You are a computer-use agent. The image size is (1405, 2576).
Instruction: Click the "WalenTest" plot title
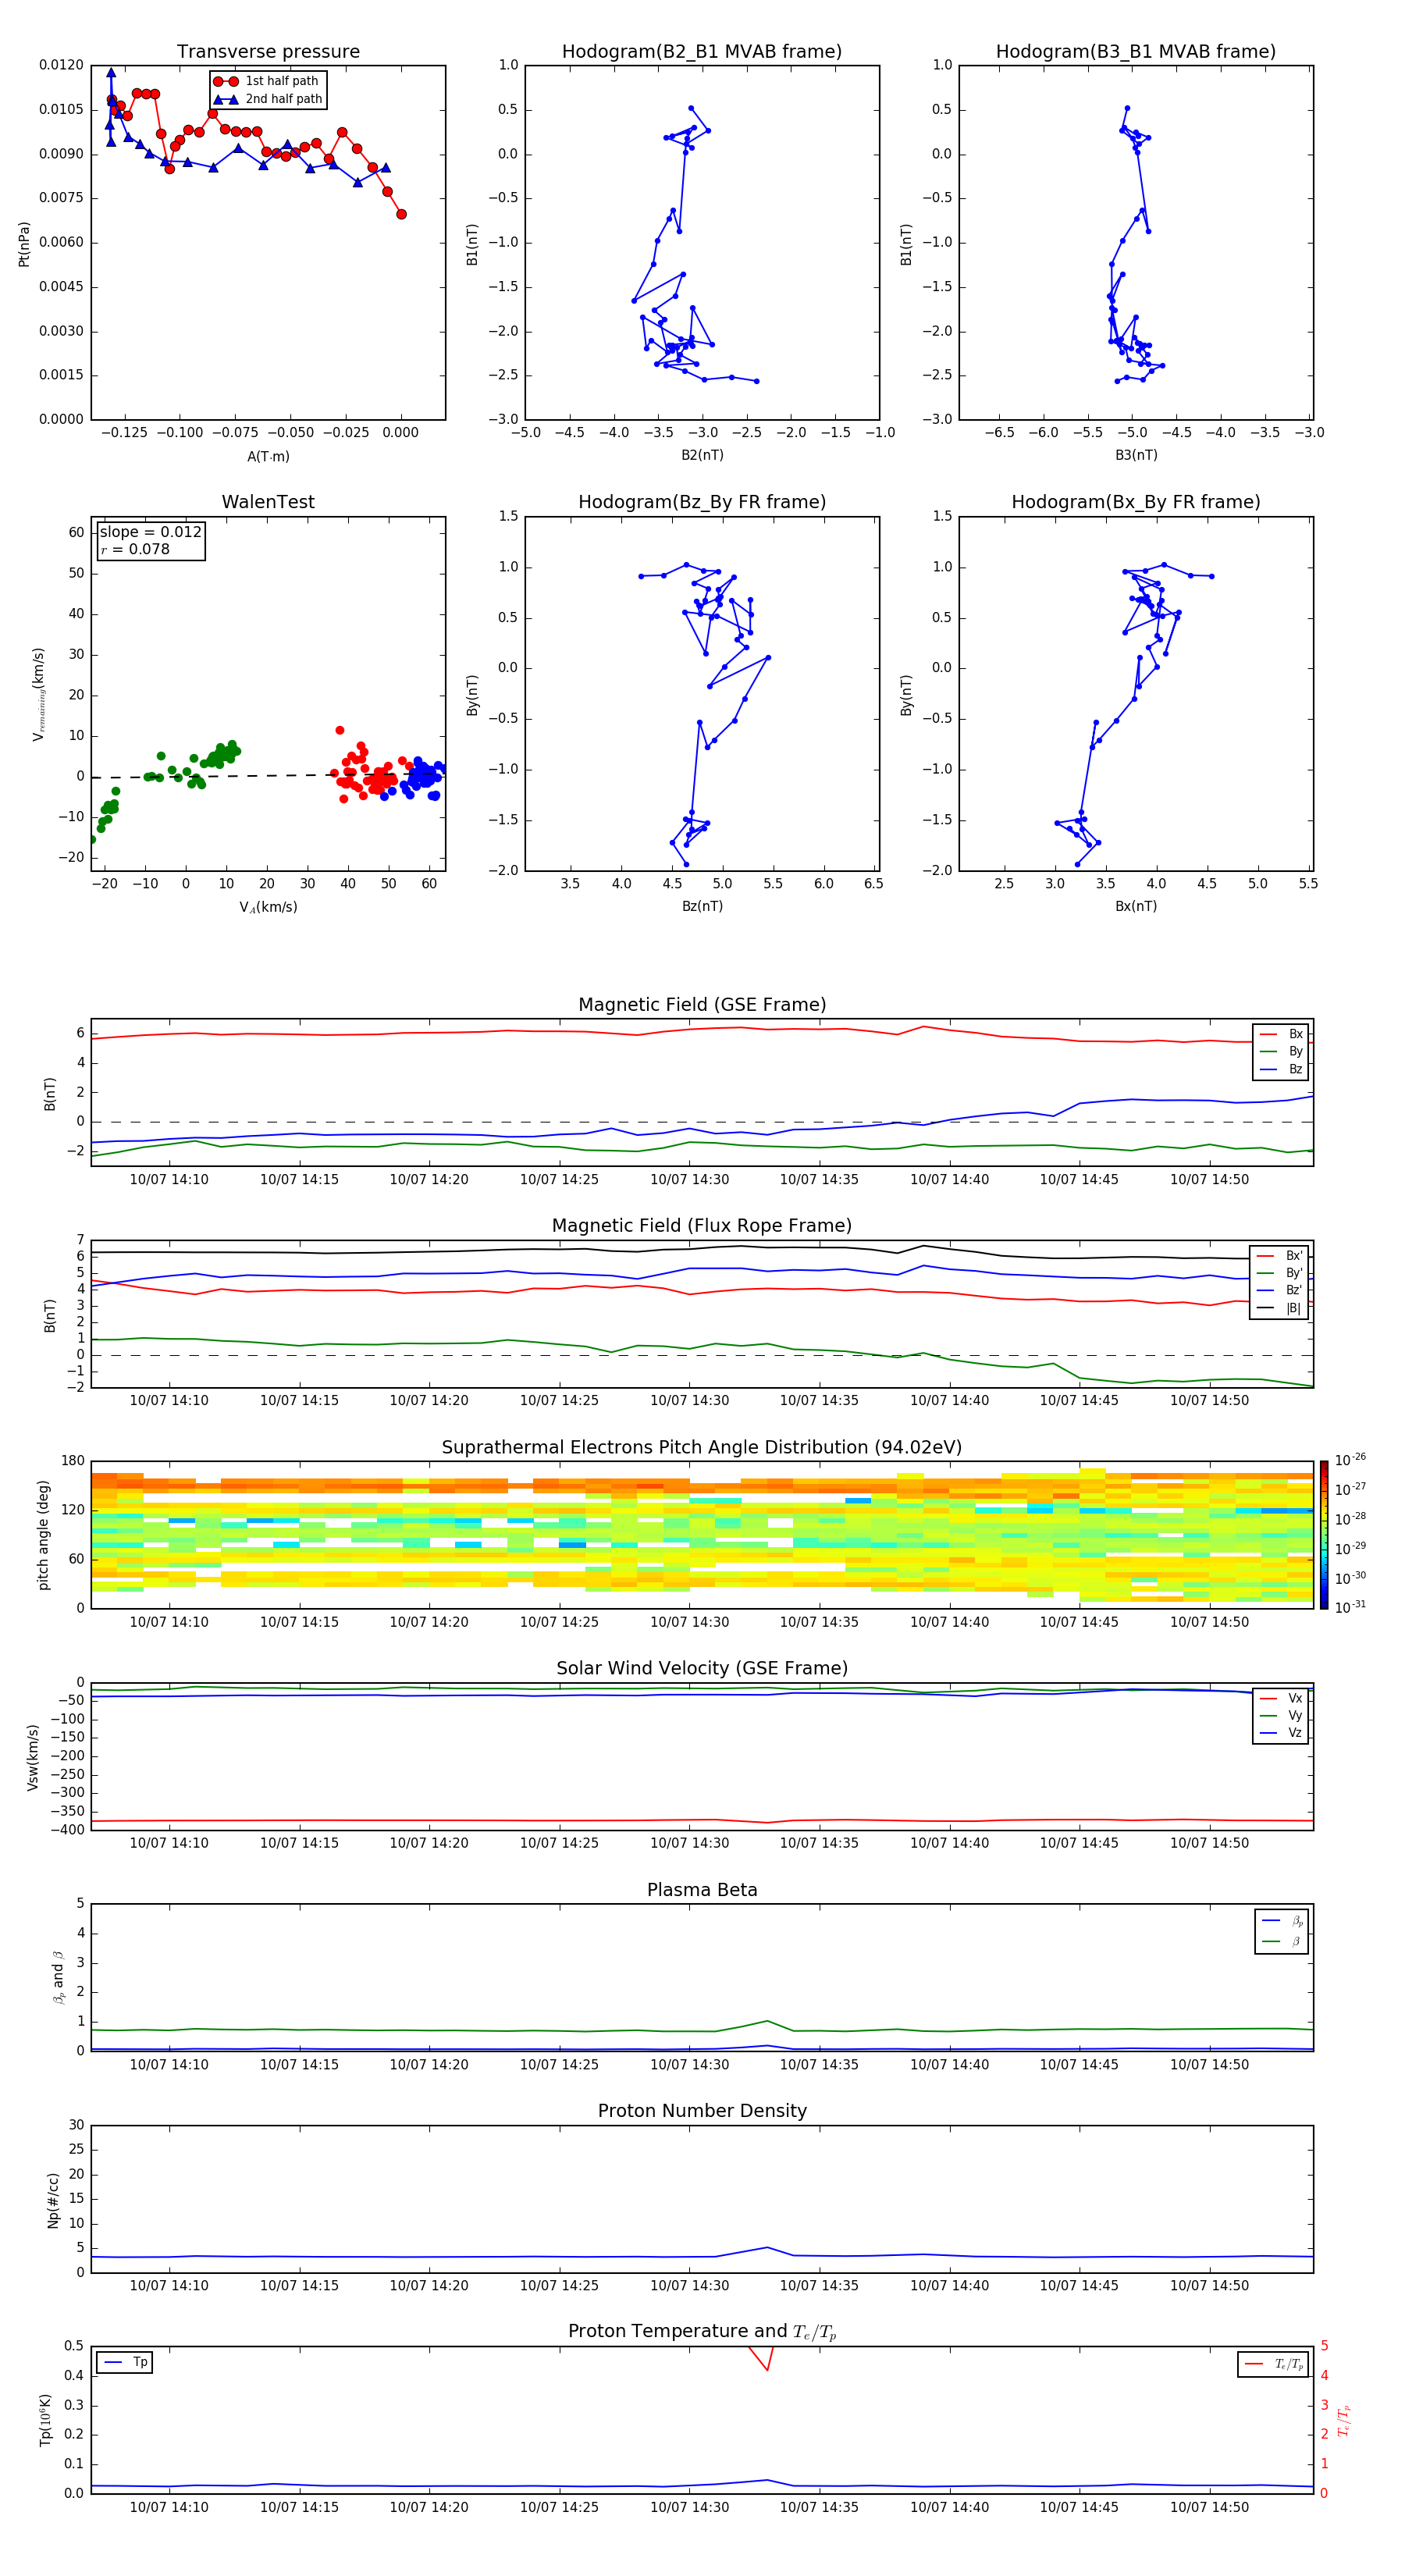click(268, 502)
